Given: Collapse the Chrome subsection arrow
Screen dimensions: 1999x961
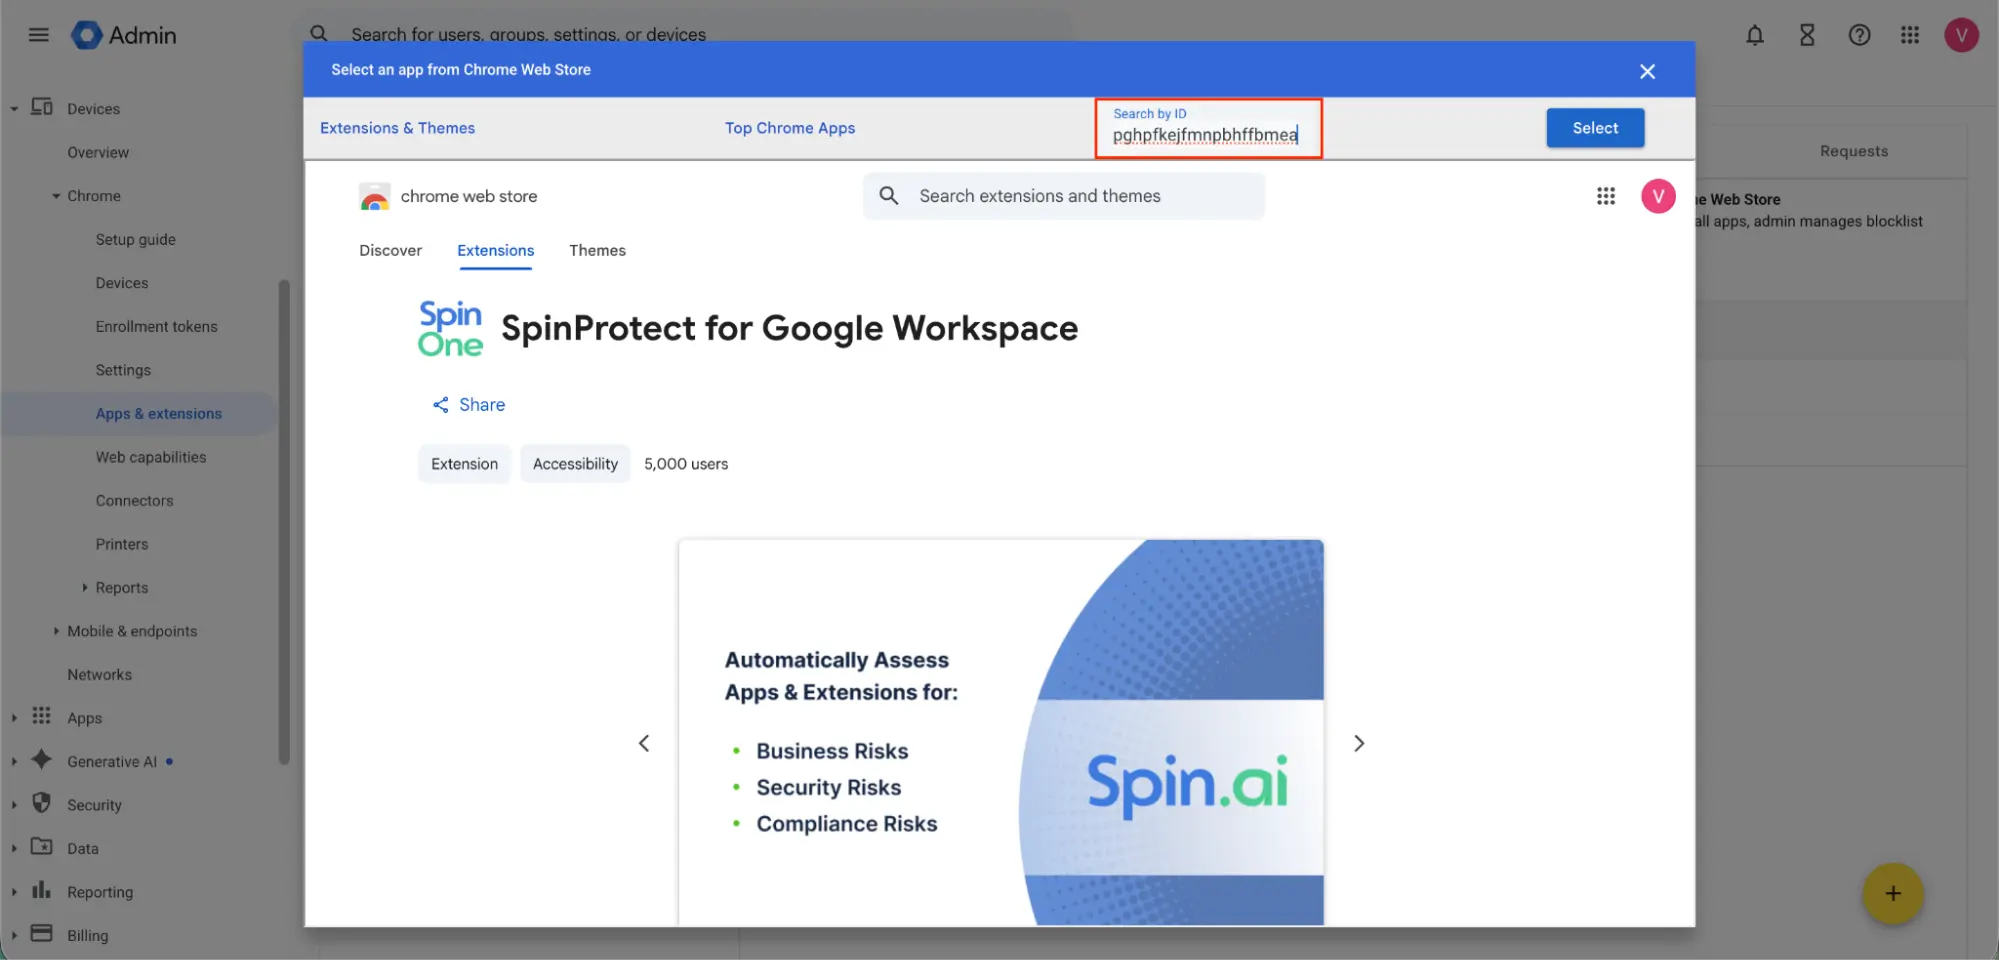Looking at the screenshot, I should 56,196.
